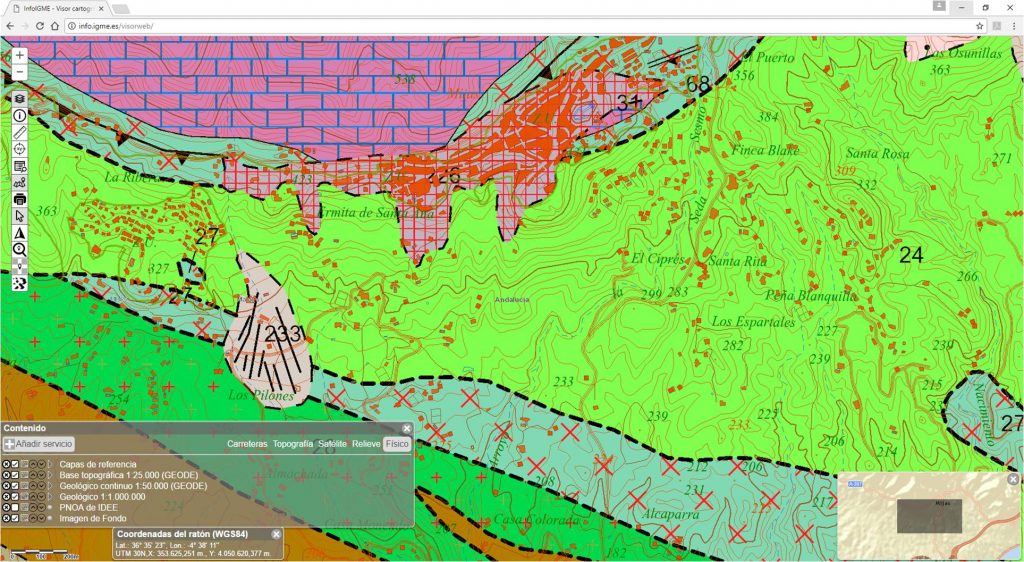Uncheck Base topográfica 1:25.000 visibility

[15, 475]
